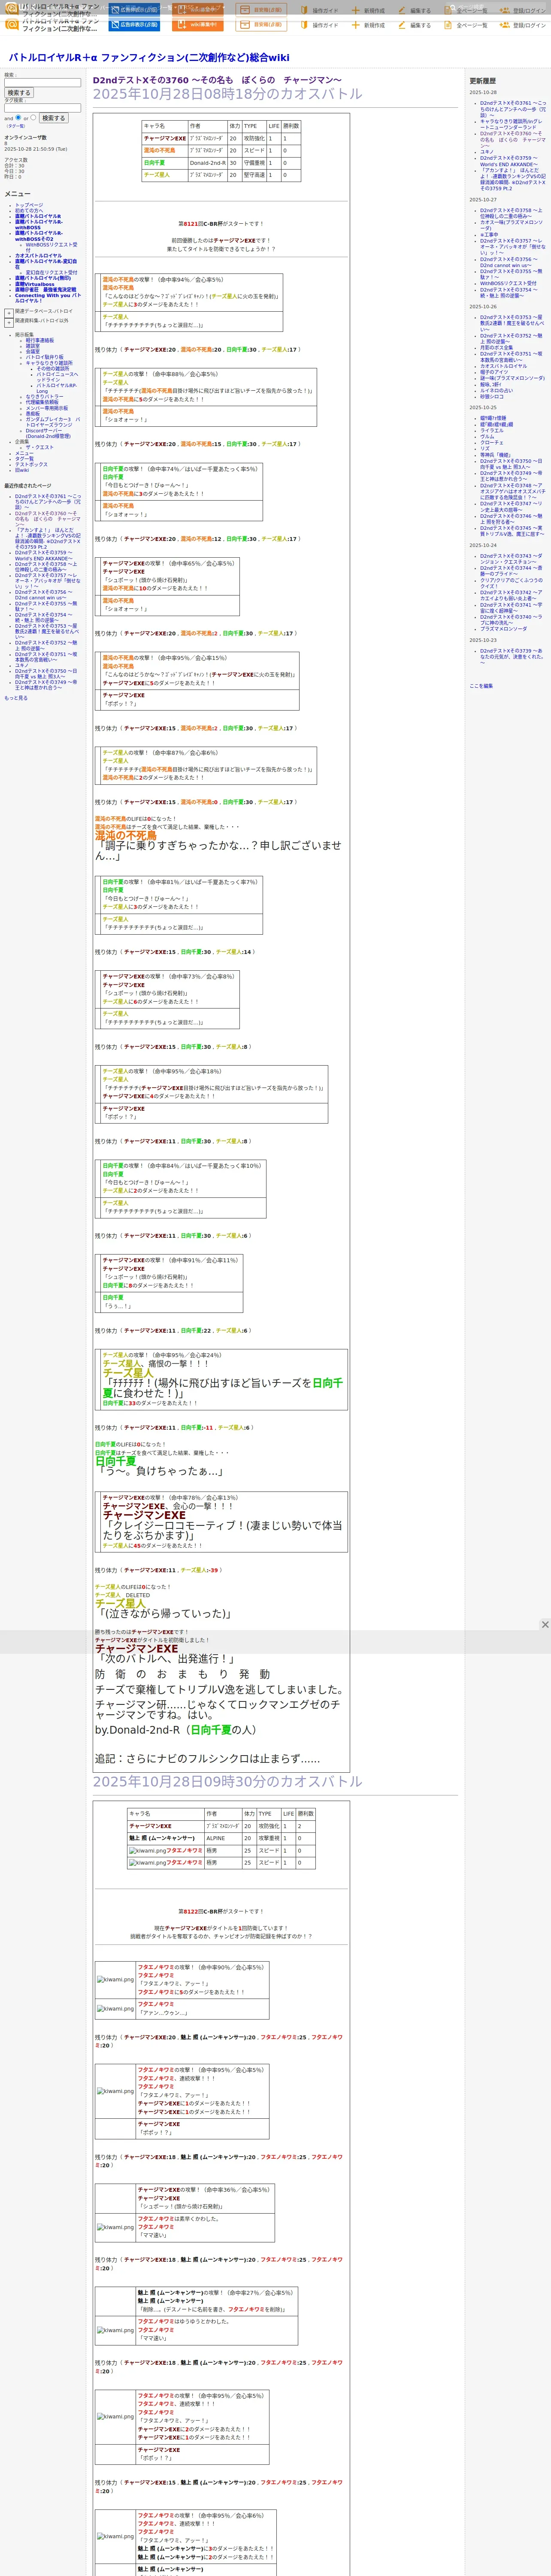Open 軽行事連絡板 under 掲示板集
Screen dimensions: 551x2576
(x=40, y=340)
